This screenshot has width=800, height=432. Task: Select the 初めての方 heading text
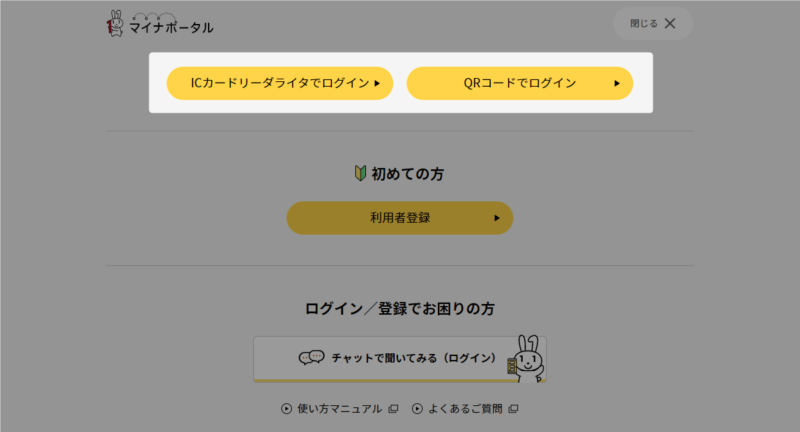[x=408, y=174]
